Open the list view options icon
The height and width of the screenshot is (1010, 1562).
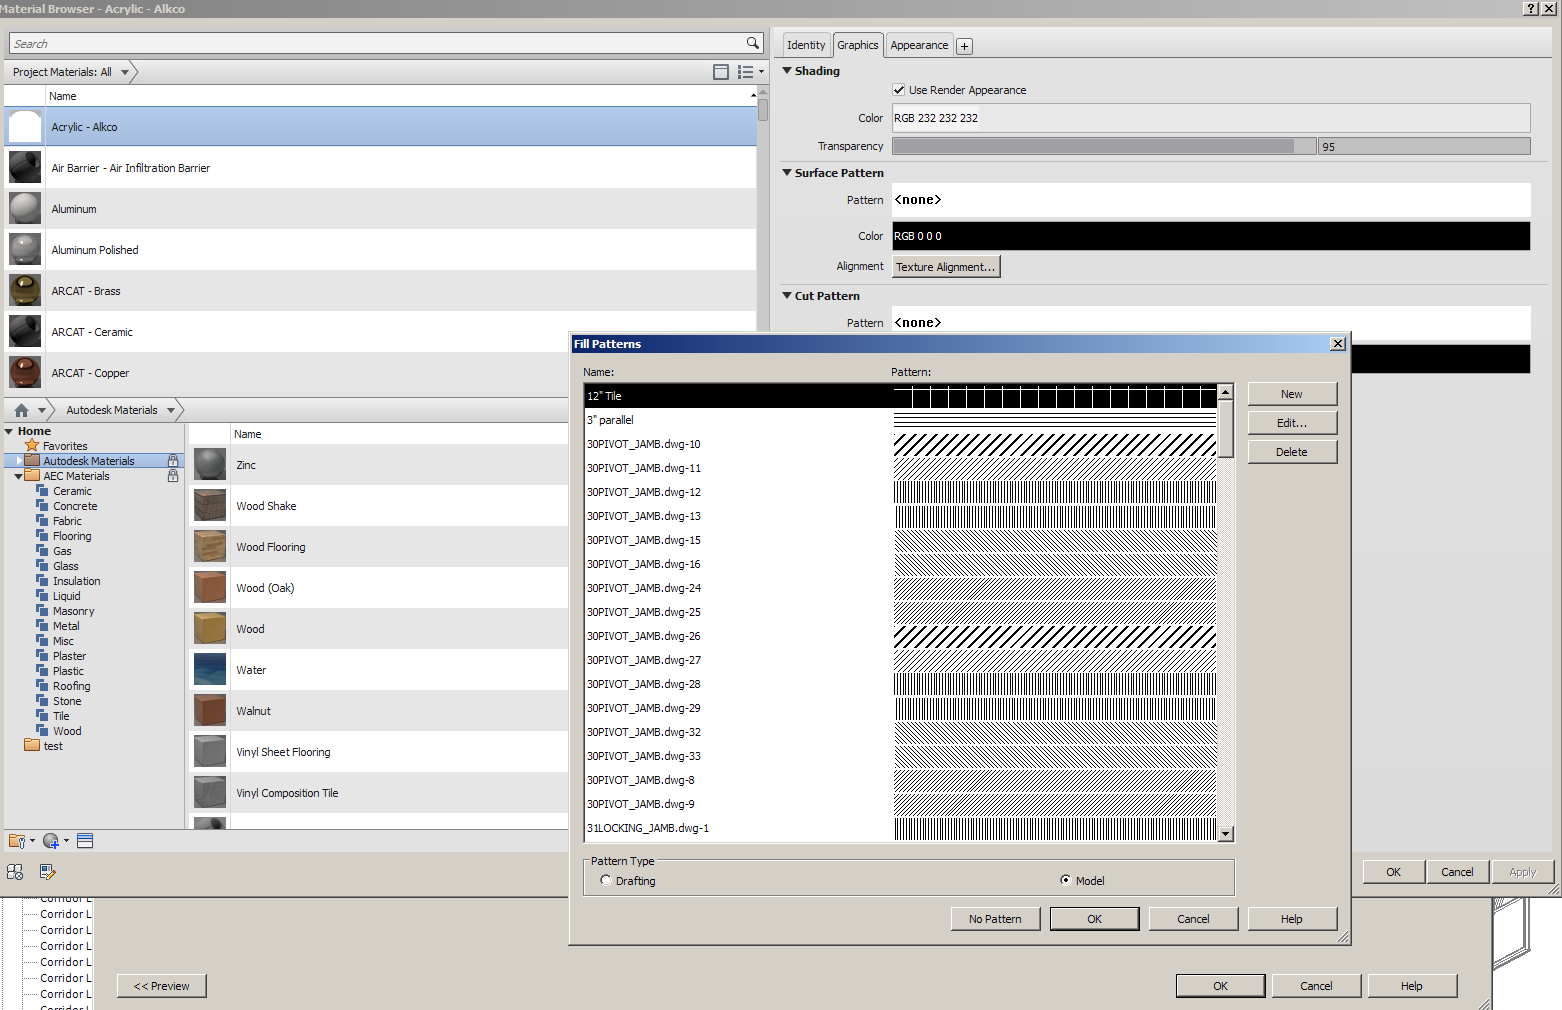[x=750, y=72]
